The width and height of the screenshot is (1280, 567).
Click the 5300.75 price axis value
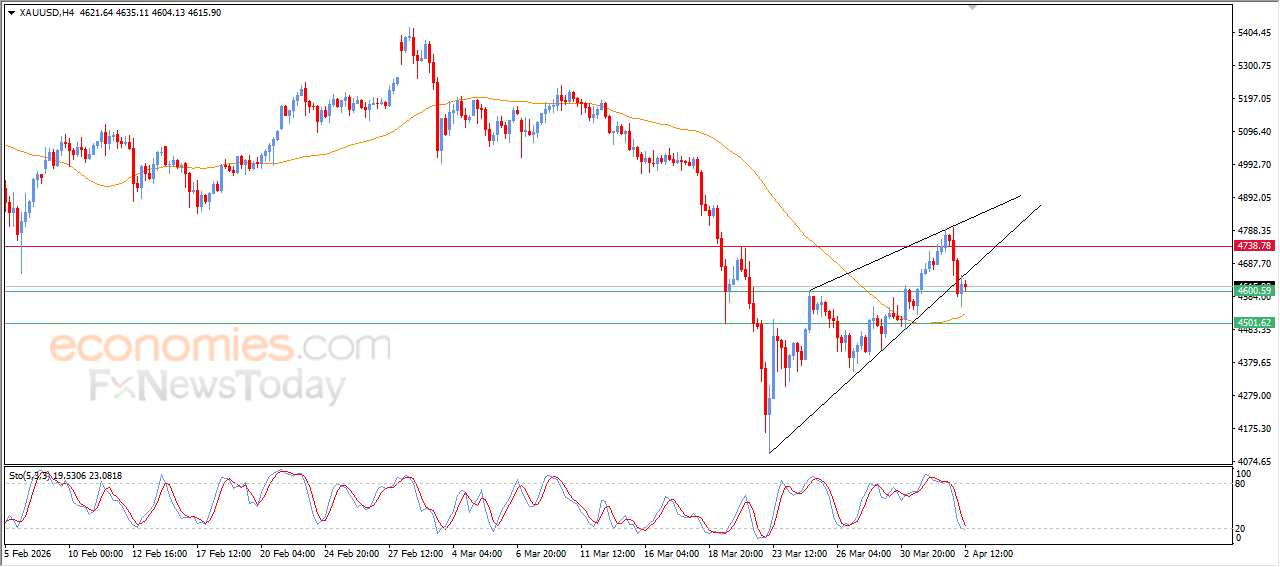pyautogui.click(x=1253, y=66)
